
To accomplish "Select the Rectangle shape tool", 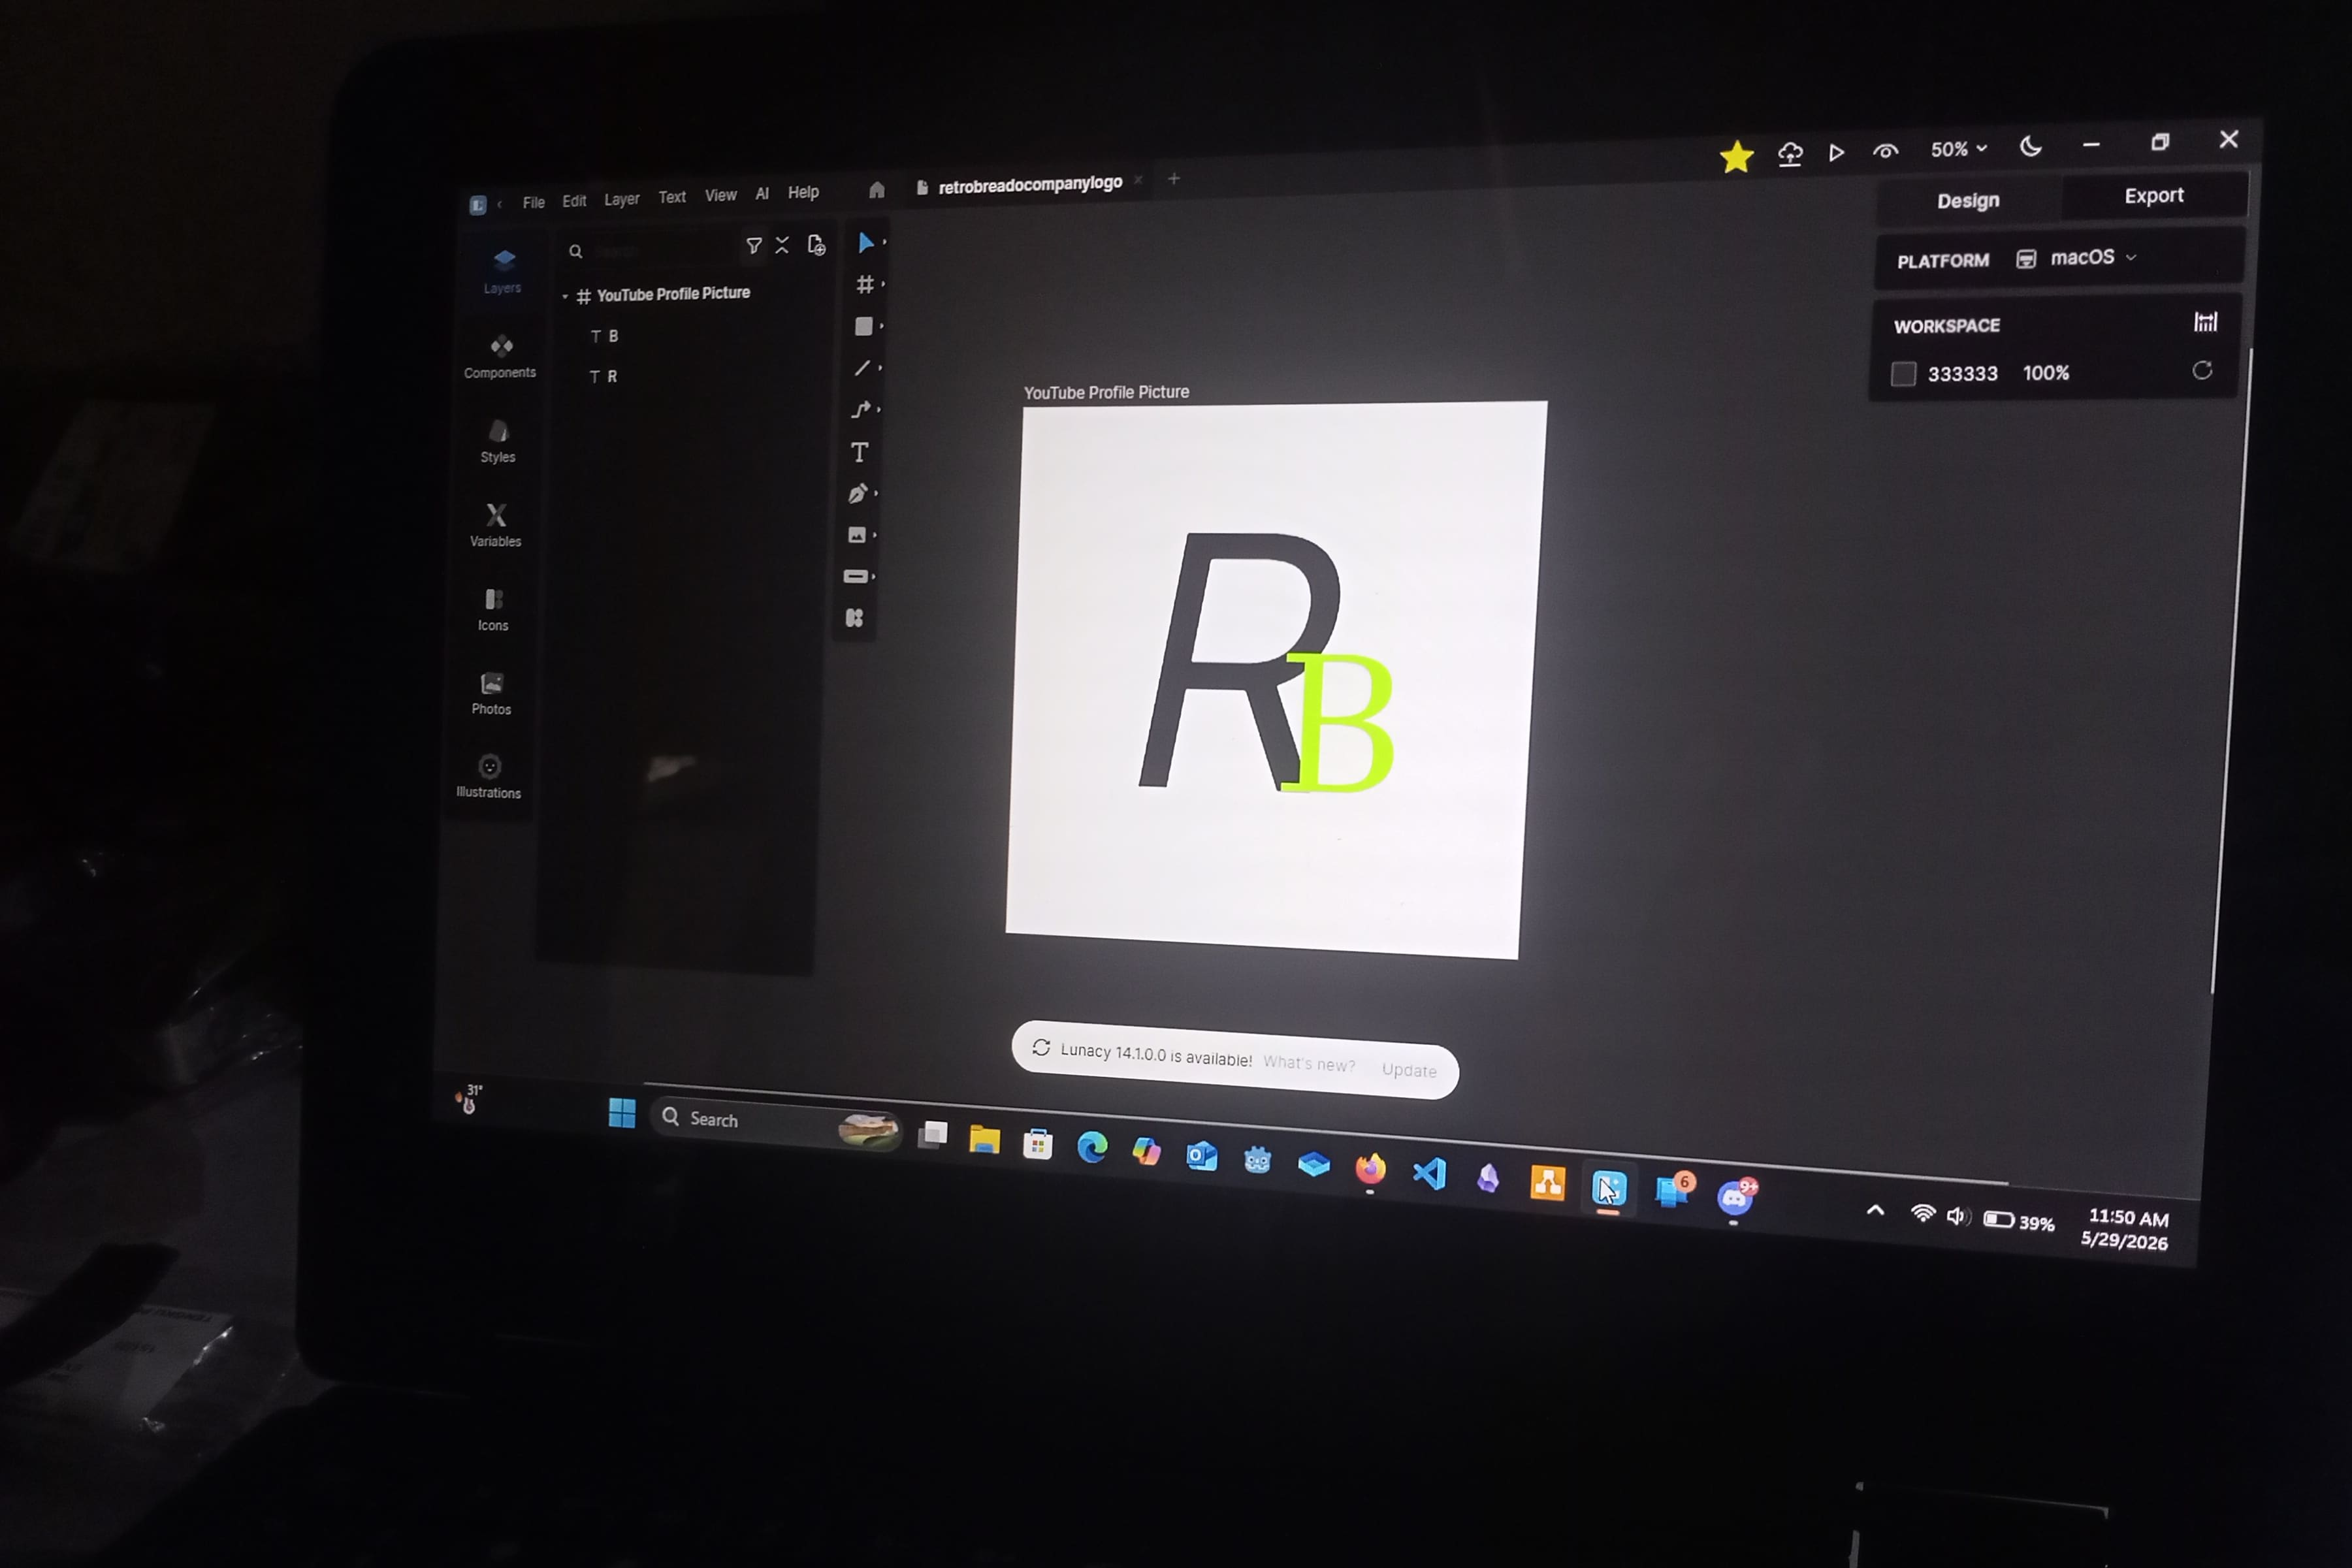I will (x=864, y=327).
